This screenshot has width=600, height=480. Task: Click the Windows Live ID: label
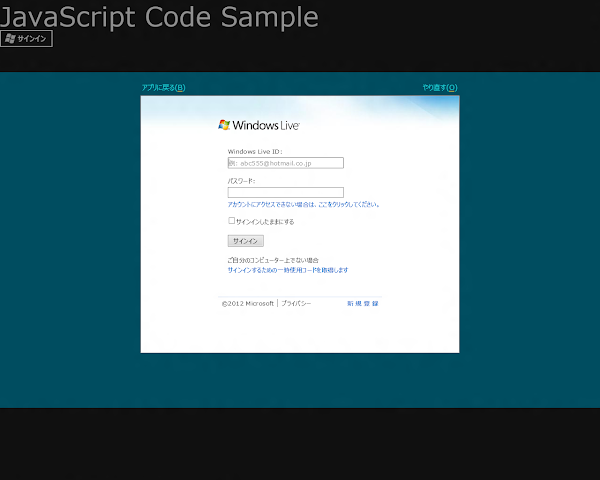coord(255,152)
